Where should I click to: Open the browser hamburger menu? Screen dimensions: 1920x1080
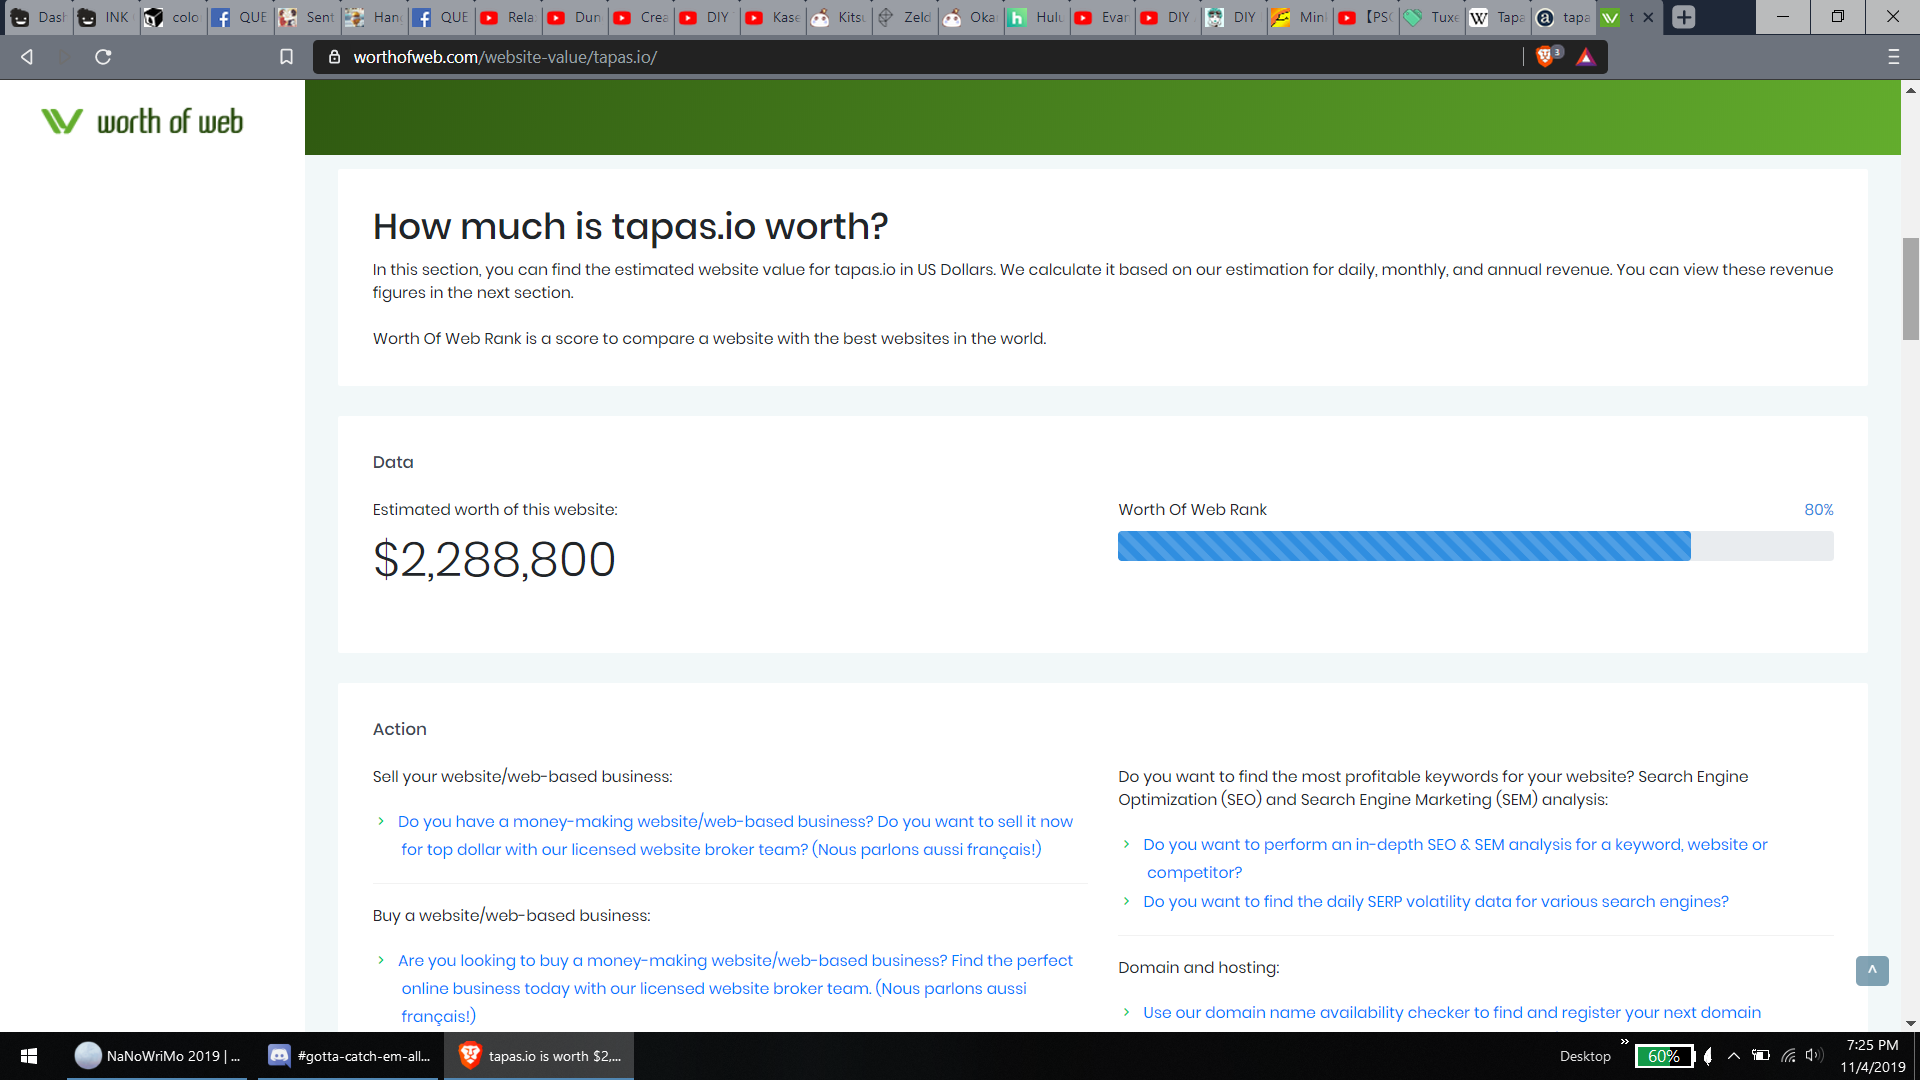1893,57
